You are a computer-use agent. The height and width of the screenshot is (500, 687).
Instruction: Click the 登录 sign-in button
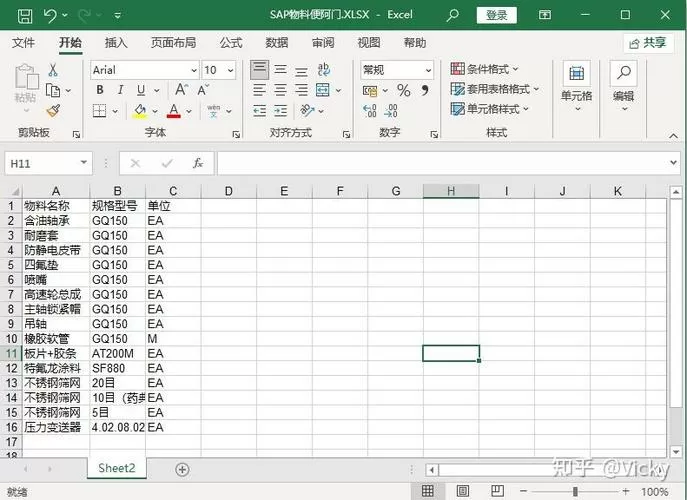[x=496, y=15]
